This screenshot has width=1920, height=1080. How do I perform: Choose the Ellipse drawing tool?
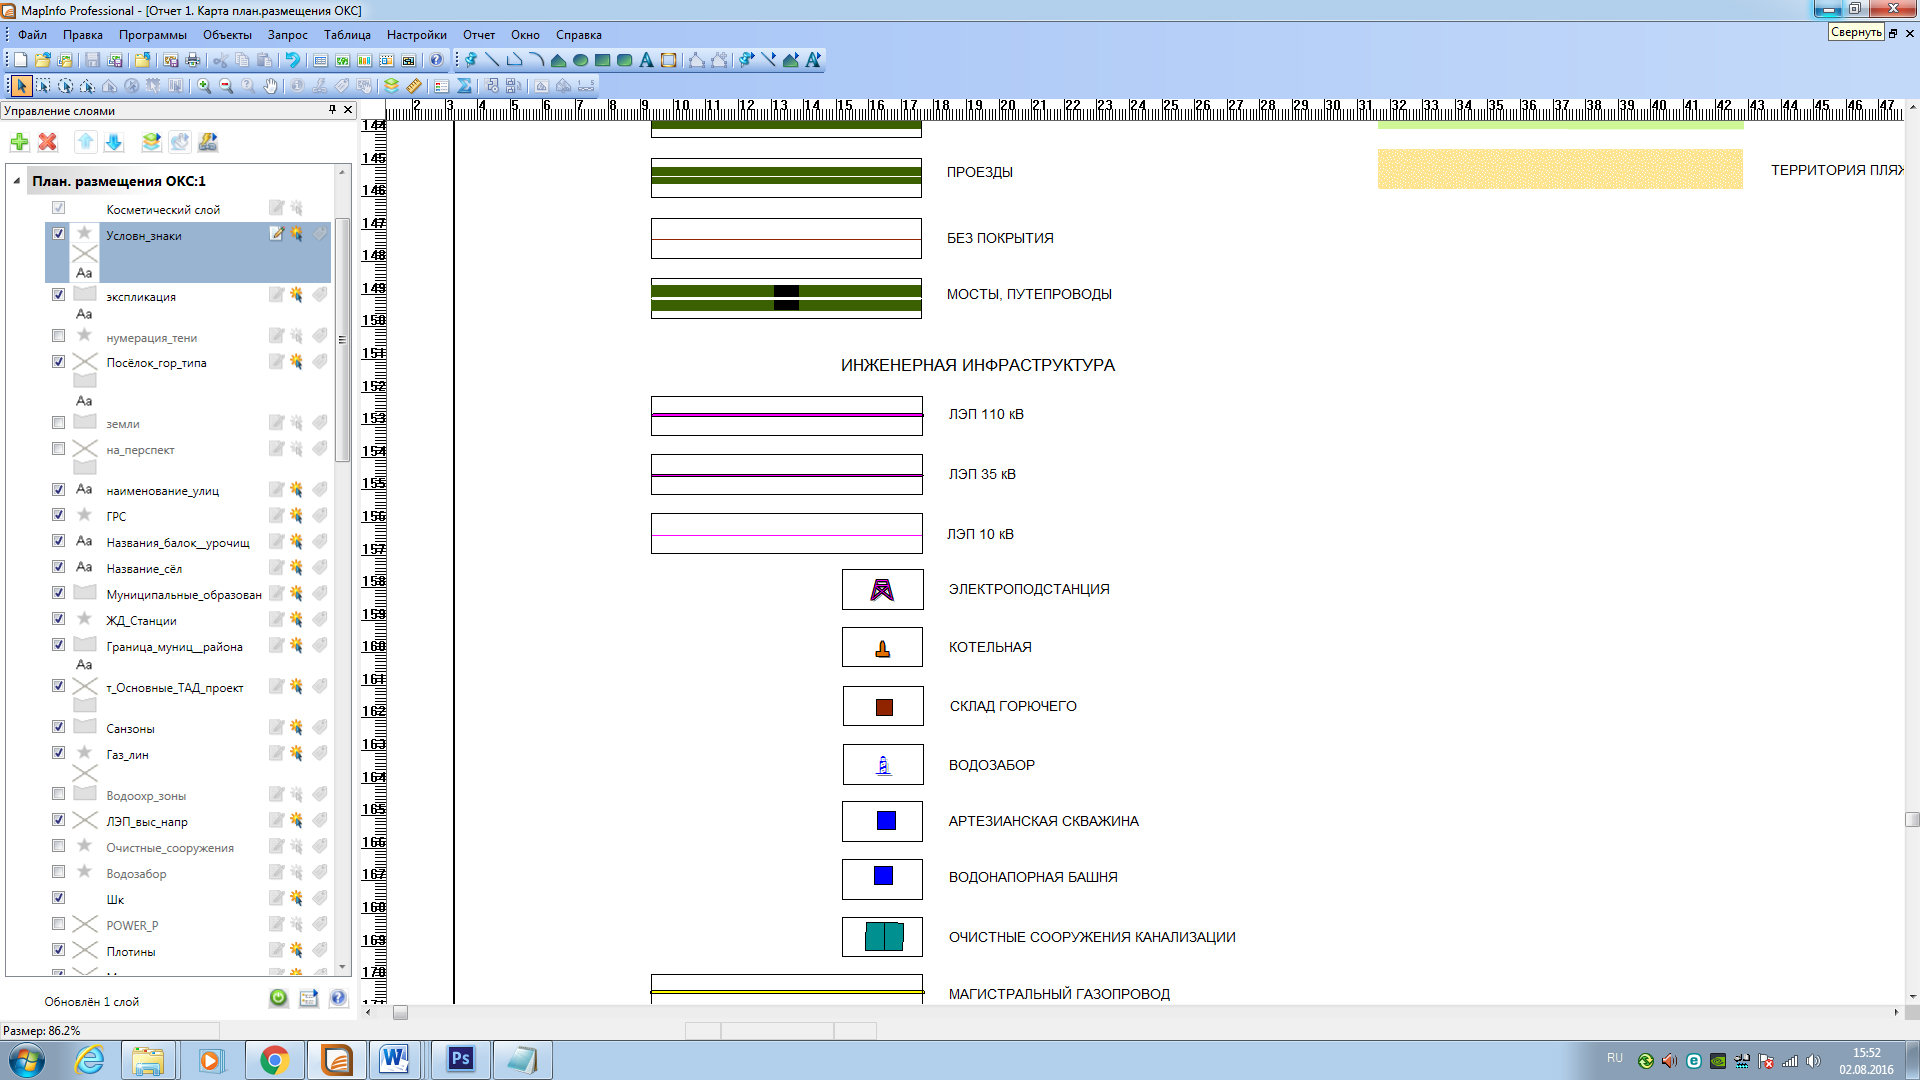[x=580, y=60]
